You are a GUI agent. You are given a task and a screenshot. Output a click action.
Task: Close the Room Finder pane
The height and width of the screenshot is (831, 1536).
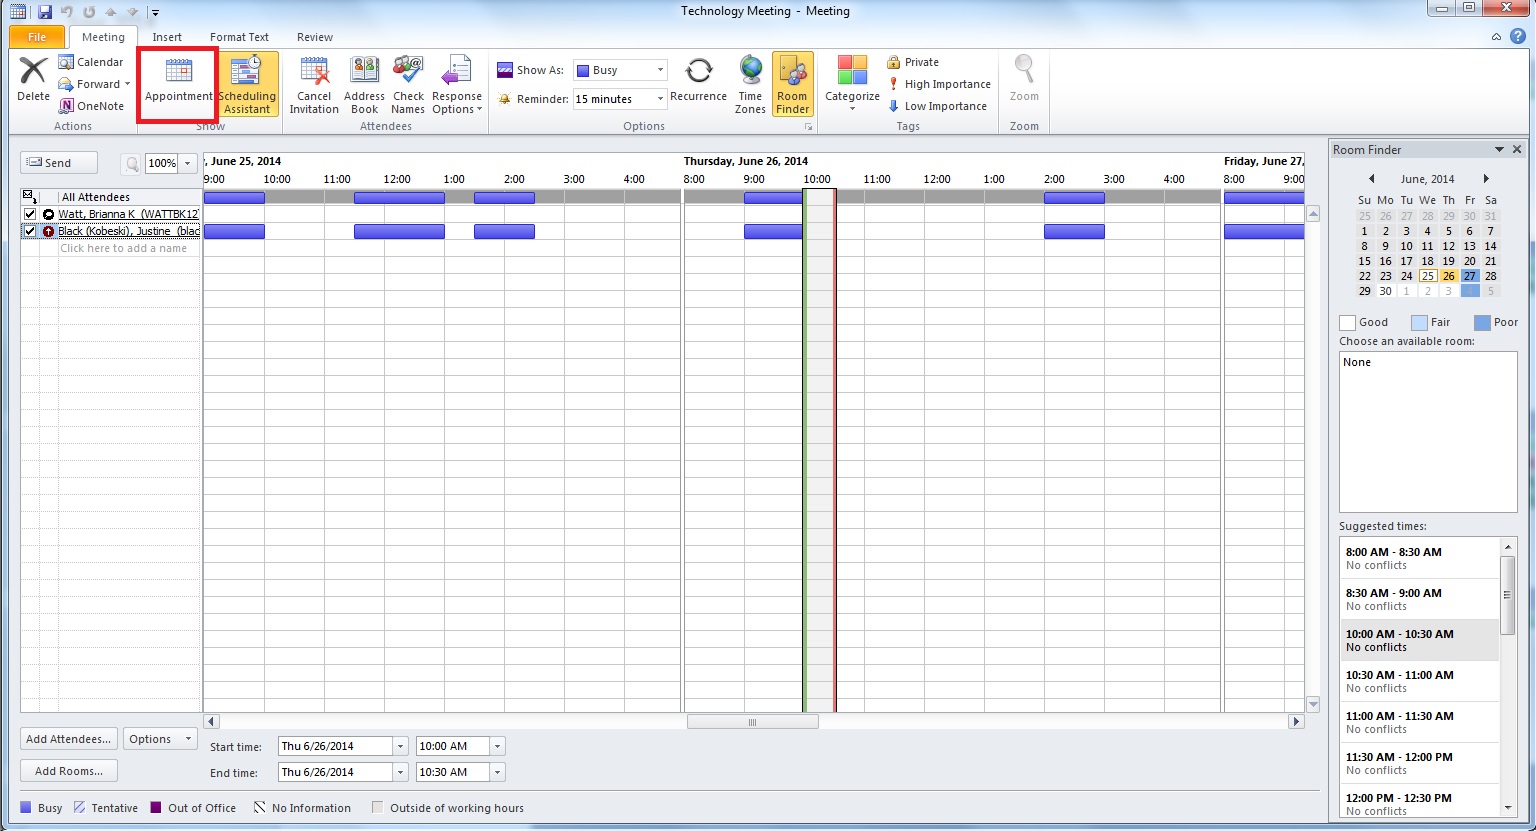point(1517,149)
